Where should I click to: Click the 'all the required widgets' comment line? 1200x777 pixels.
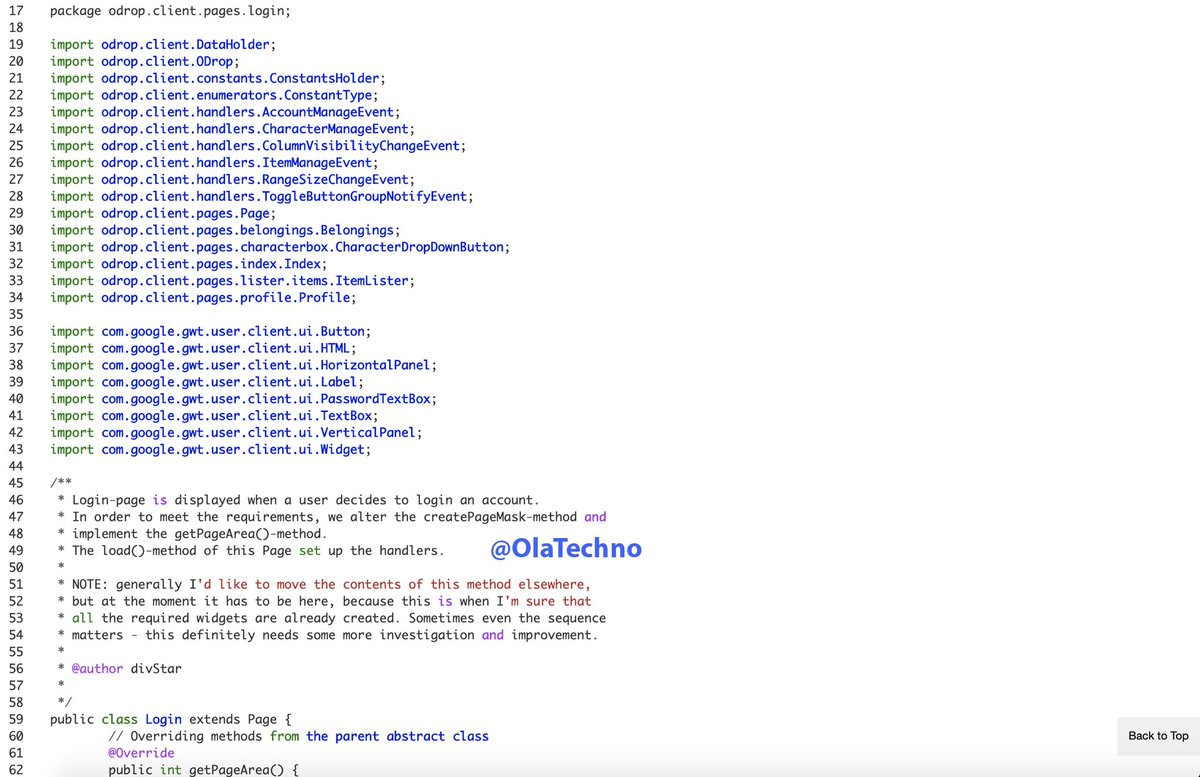[332, 619]
